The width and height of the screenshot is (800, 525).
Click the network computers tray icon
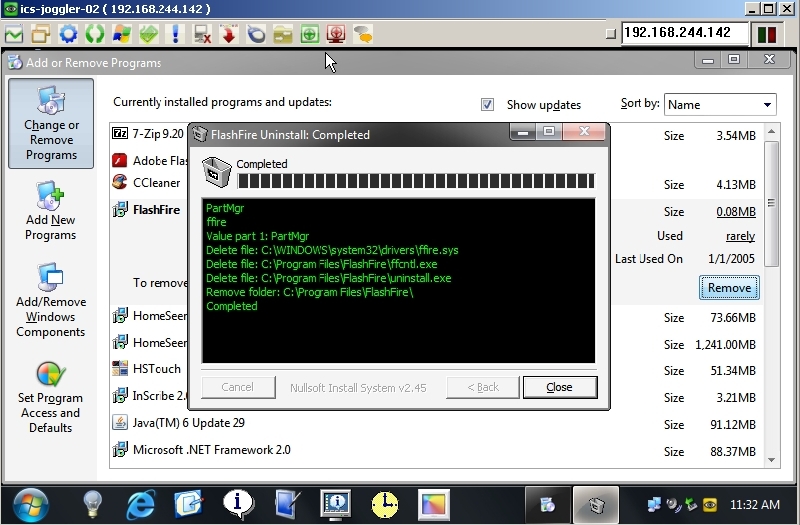coord(654,505)
